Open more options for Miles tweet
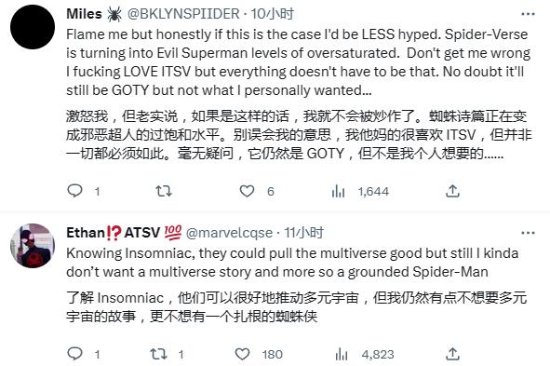 [528, 14]
